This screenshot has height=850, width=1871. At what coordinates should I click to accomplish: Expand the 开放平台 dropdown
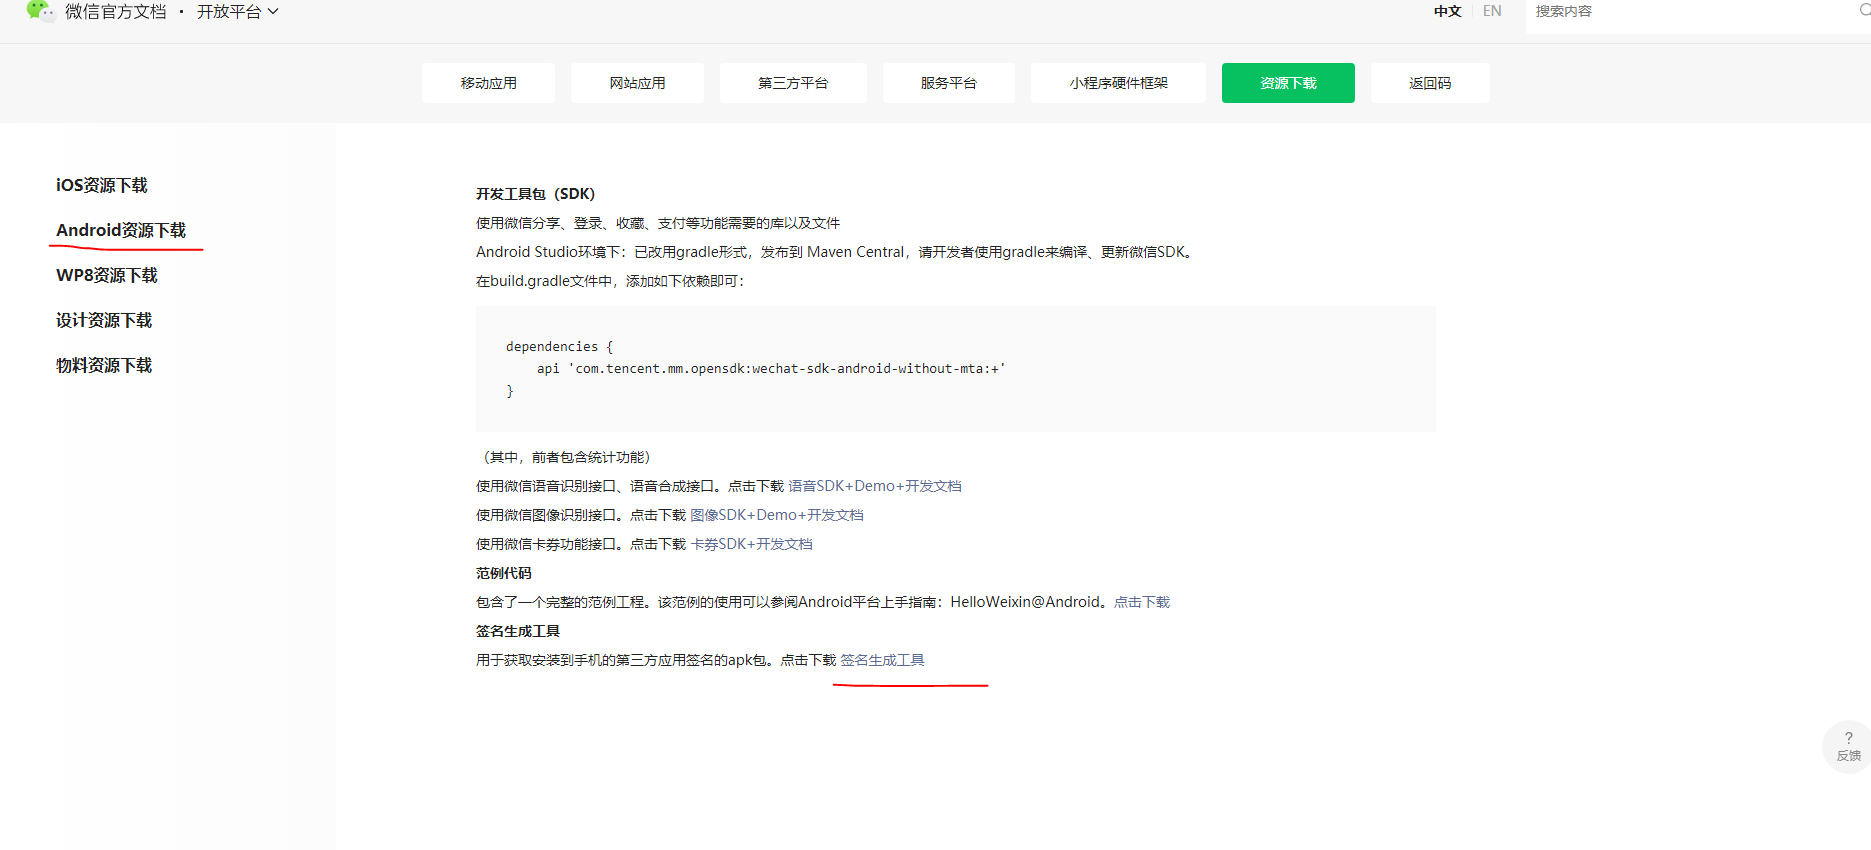tap(238, 12)
